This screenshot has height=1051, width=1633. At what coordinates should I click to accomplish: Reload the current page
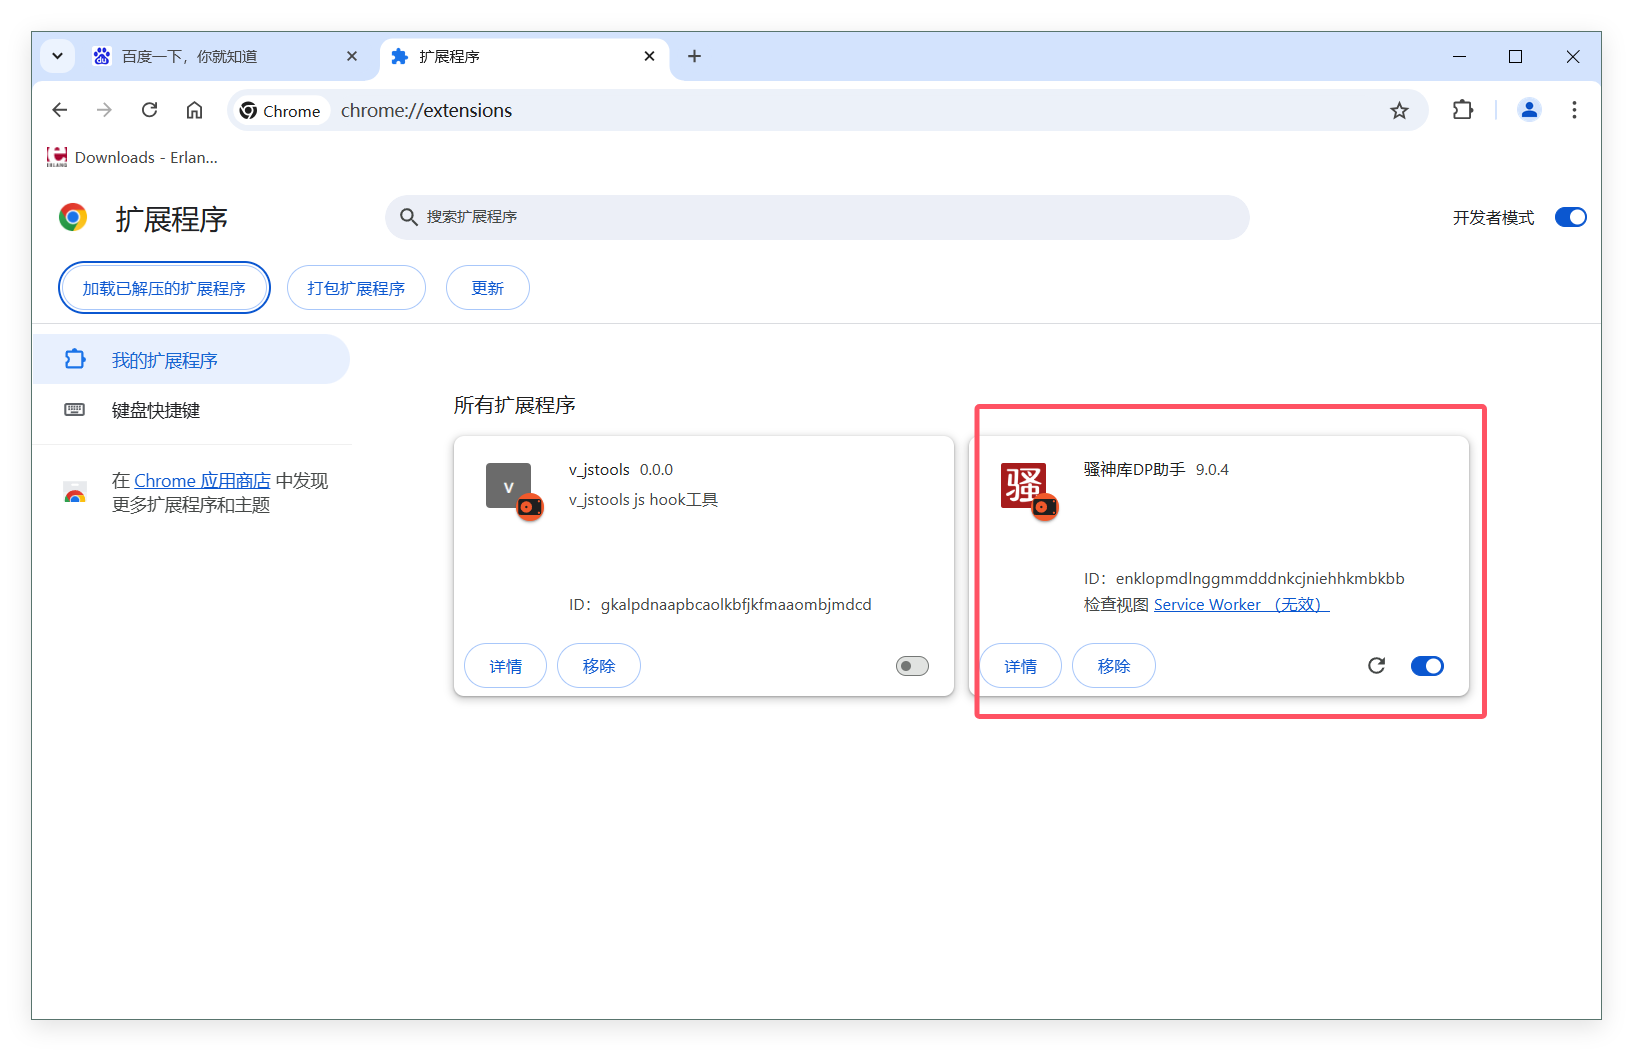149,110
